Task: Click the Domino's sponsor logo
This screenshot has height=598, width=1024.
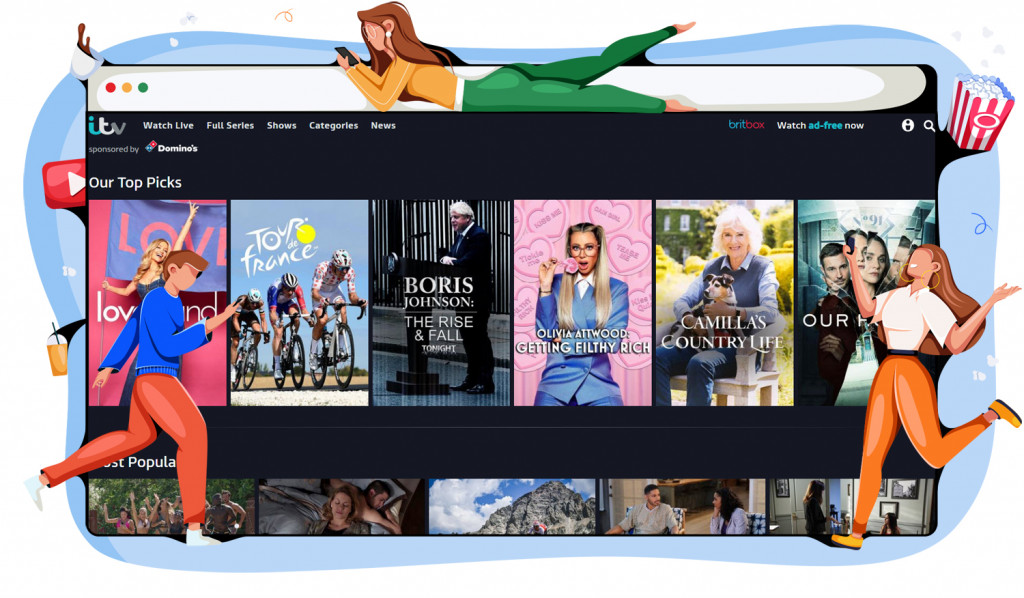Action: tap(171, 148)
